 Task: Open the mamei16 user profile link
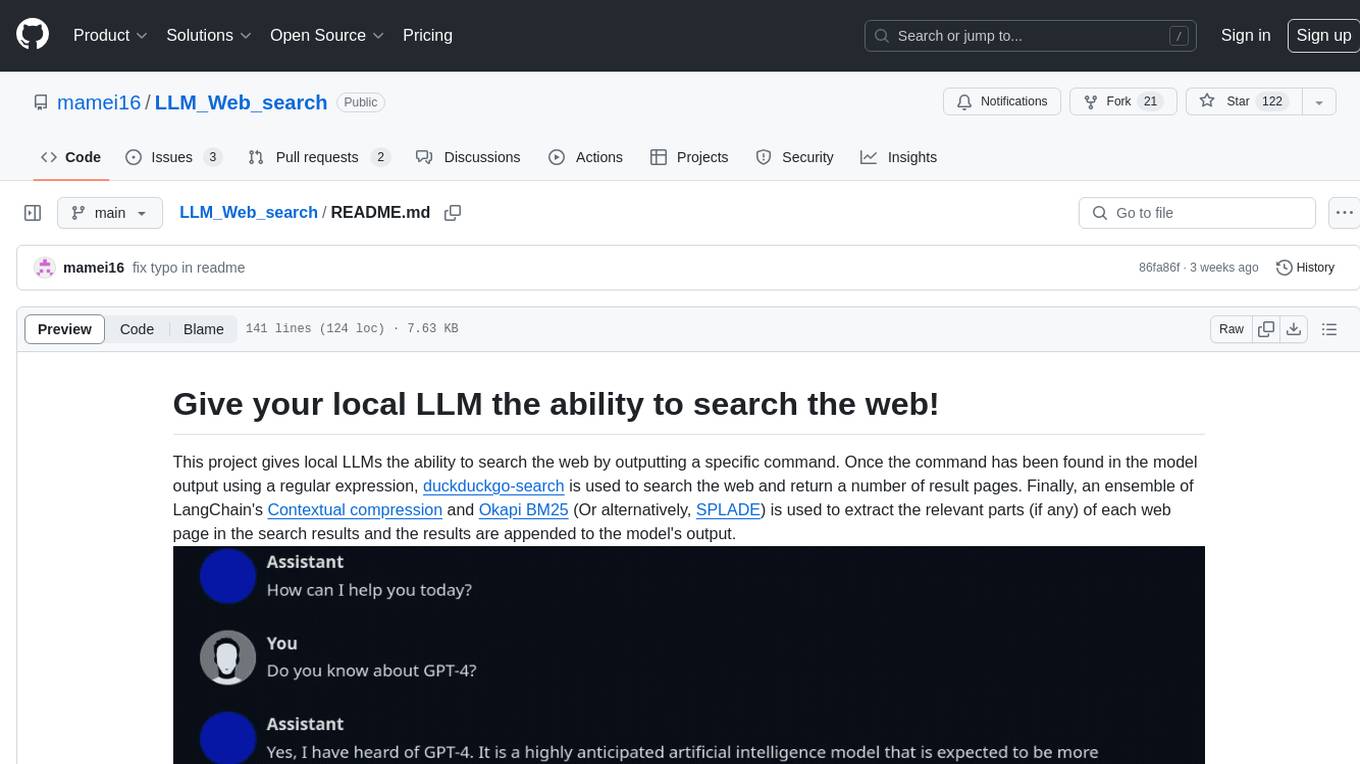pyautogui.click(x=99, y=102)
